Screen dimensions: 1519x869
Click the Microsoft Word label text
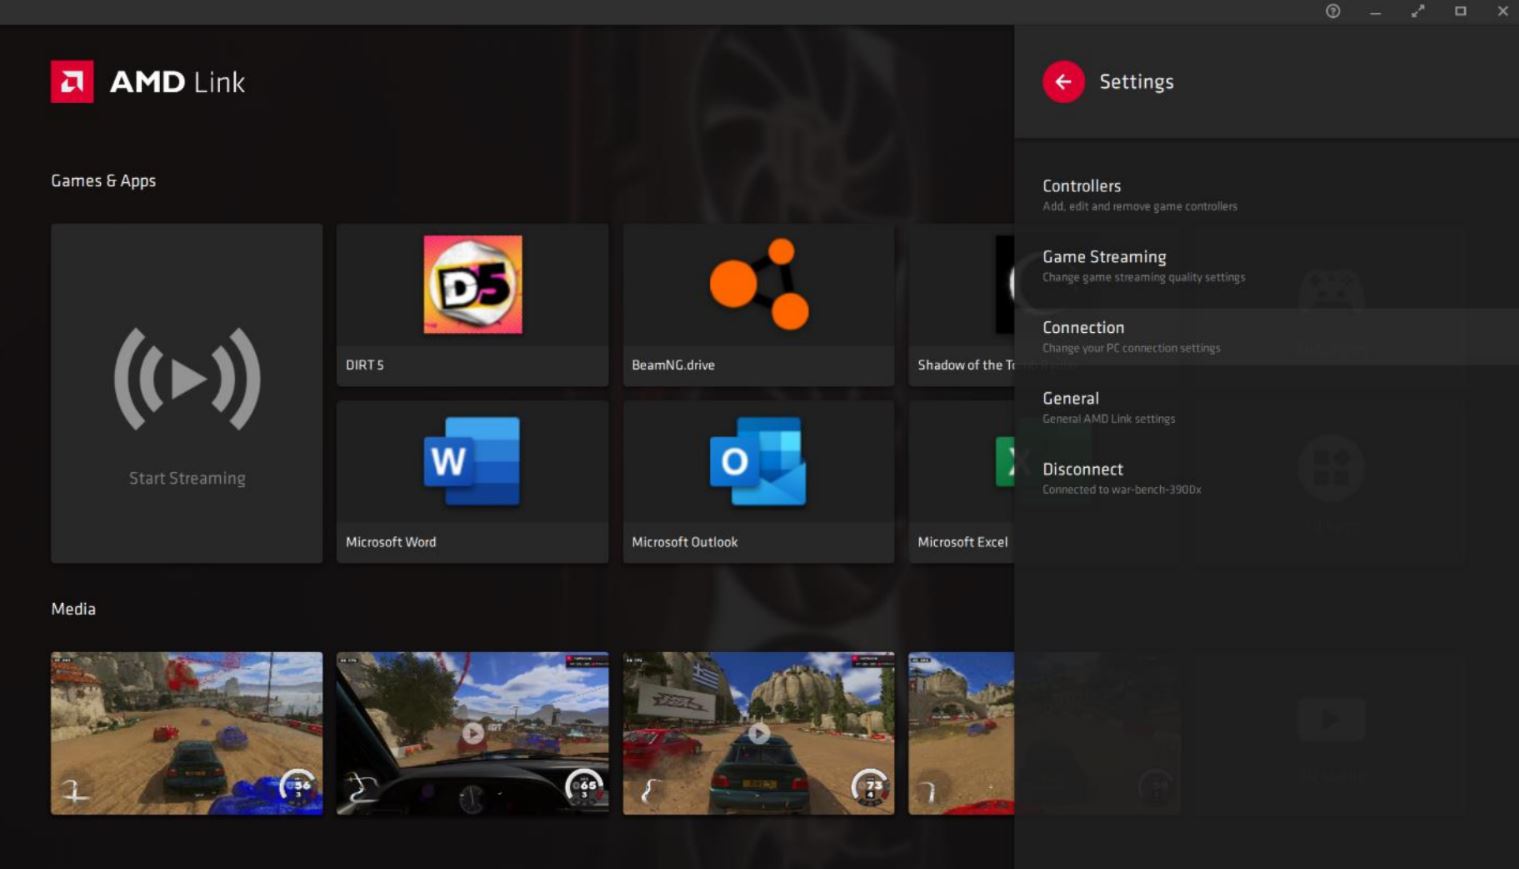391,542
